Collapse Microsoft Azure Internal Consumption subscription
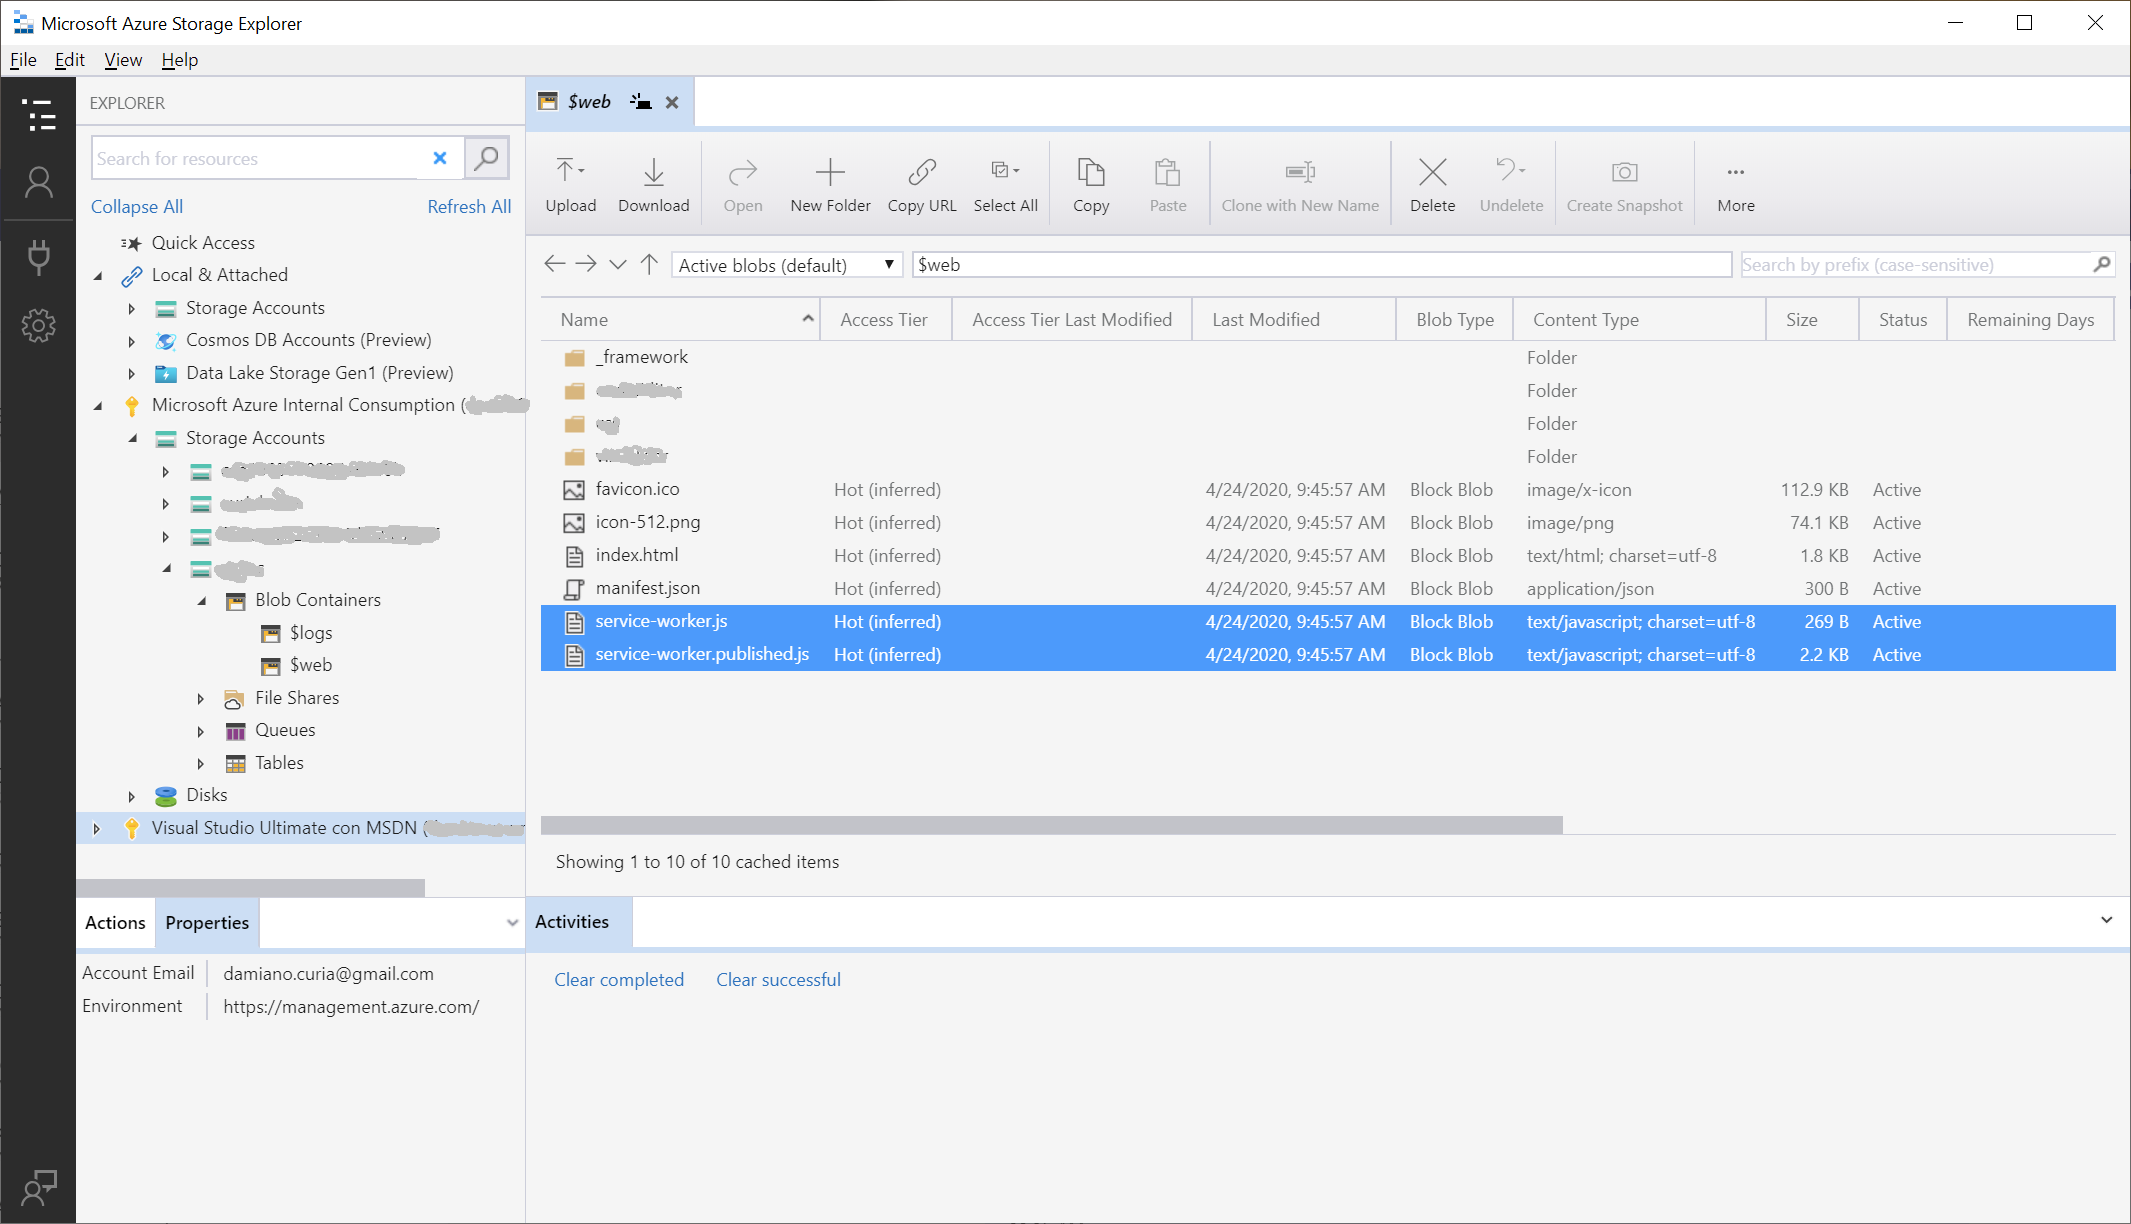Viewport: 2131px width, 1224px height. coord(98,405)
